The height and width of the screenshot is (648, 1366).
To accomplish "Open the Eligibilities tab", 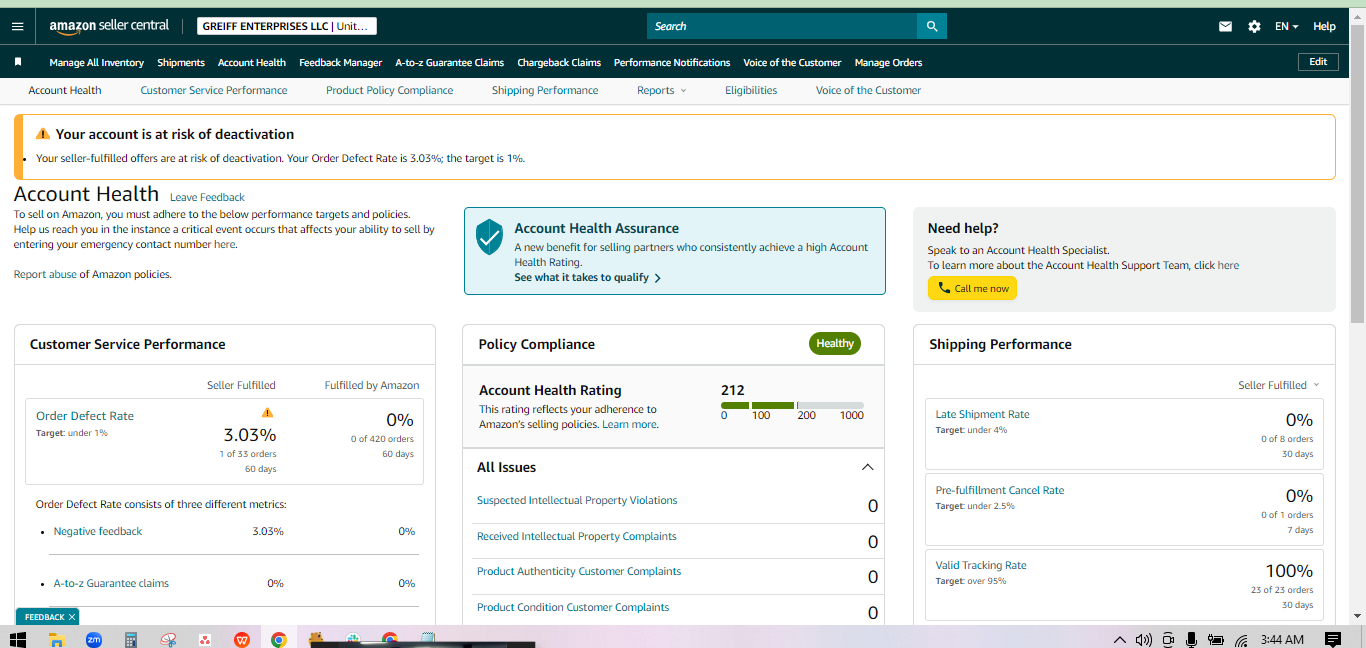I will coord(751,90).
